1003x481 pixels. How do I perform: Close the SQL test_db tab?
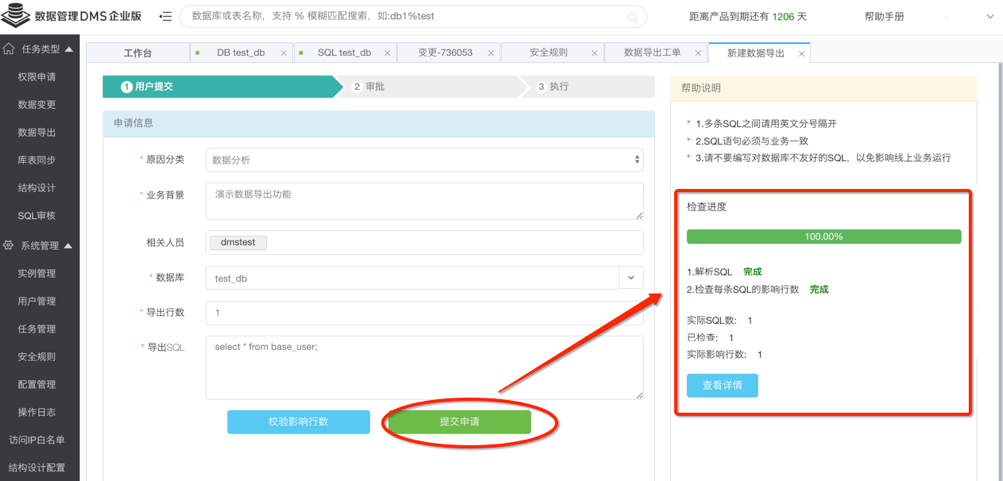tap(388, 53)
